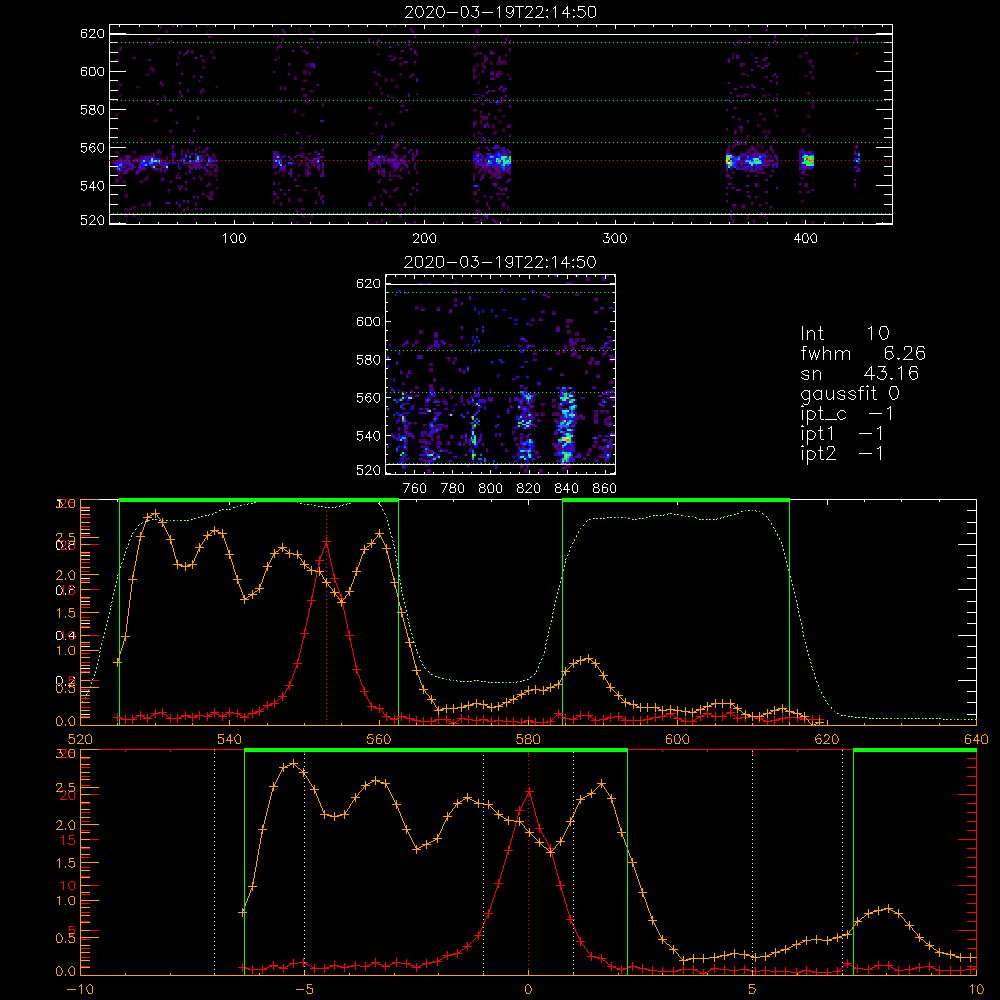Click x-axis label -10 on bottom plot
The height and width of the screenshot is (1000, 1000).
[80, 990]
